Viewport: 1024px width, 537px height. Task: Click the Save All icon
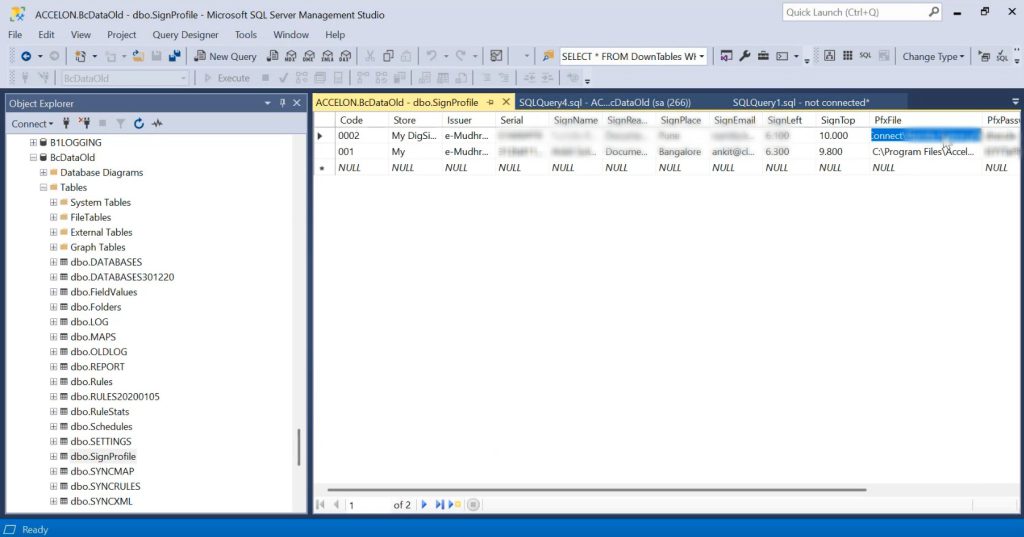[174, 56]
